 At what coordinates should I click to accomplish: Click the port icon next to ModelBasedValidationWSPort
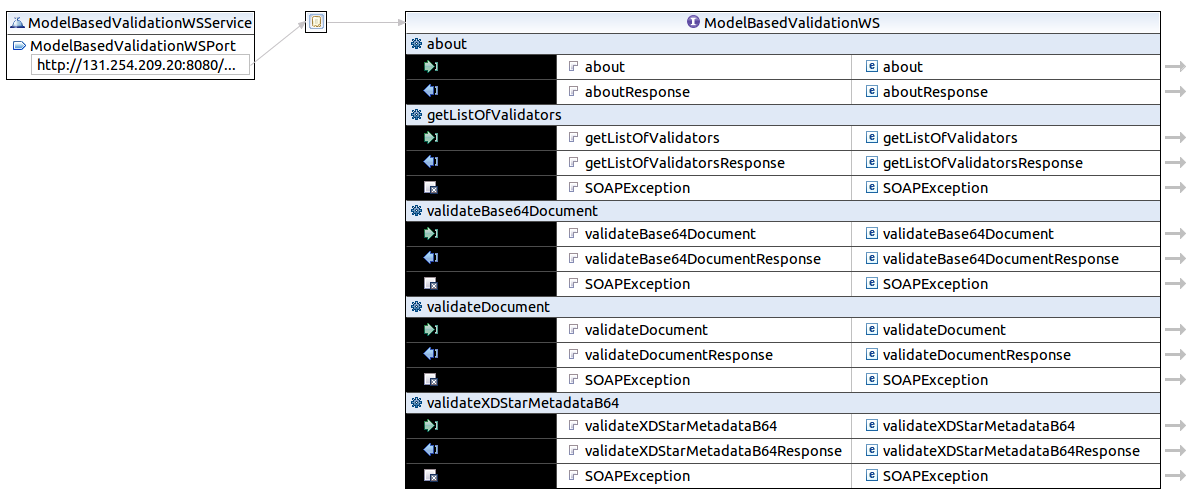[x=19, y=46]
